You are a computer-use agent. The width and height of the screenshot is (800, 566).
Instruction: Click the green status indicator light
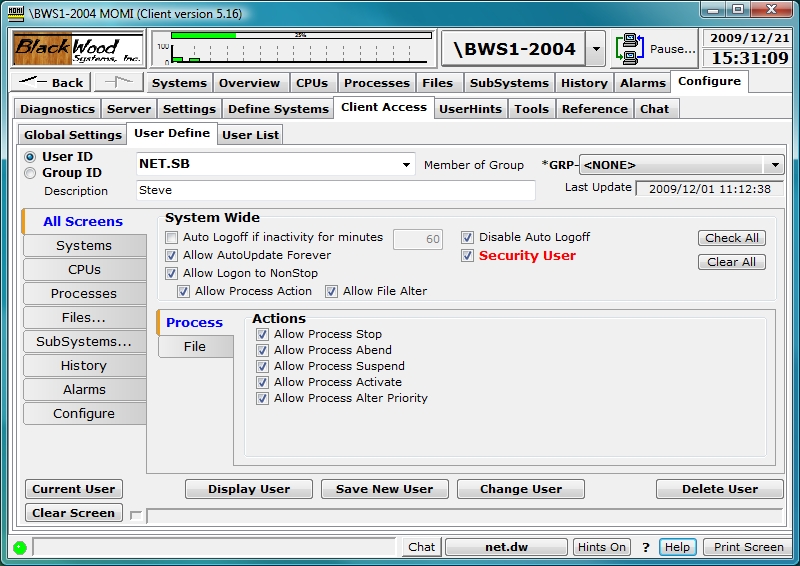tap(19, 547)
